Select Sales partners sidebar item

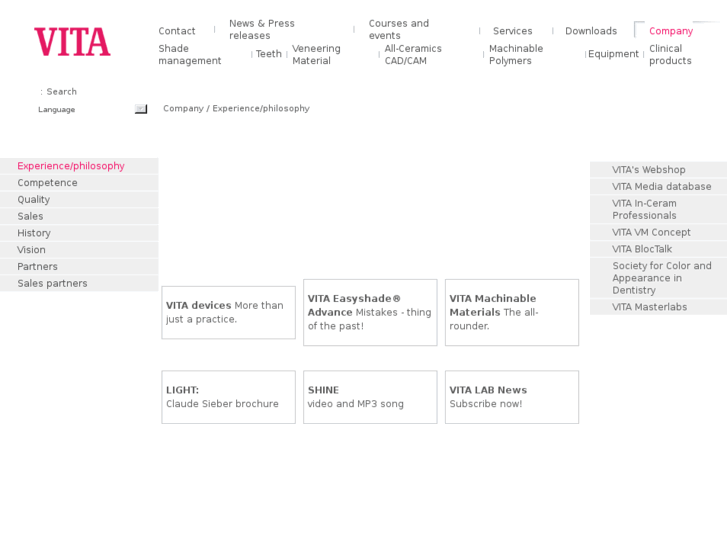tap(52, 284)
